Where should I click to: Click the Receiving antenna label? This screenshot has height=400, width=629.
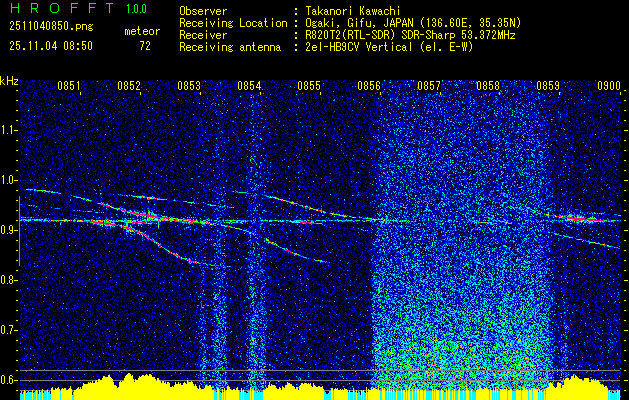pyautogui.click(x=230, y=47)
